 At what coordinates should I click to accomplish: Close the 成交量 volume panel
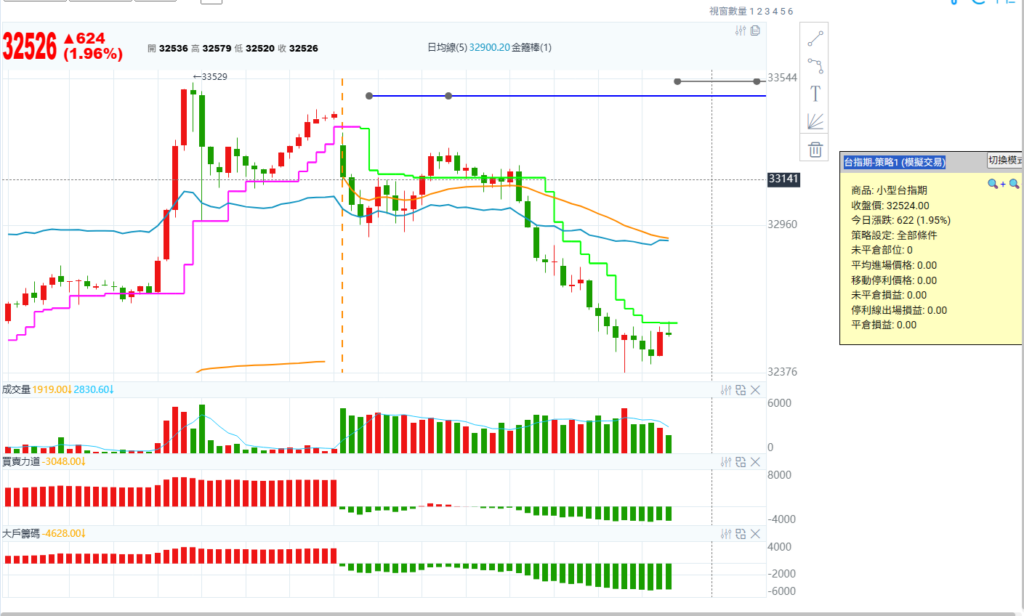pos(756,390)
